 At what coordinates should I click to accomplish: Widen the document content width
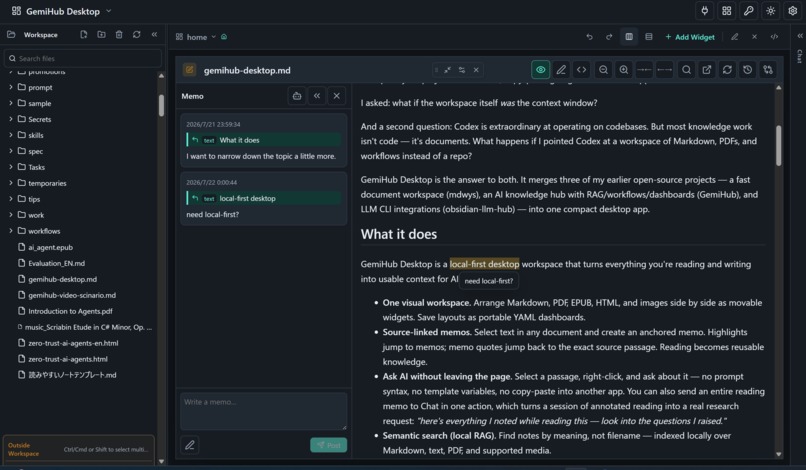click(664, 70)
